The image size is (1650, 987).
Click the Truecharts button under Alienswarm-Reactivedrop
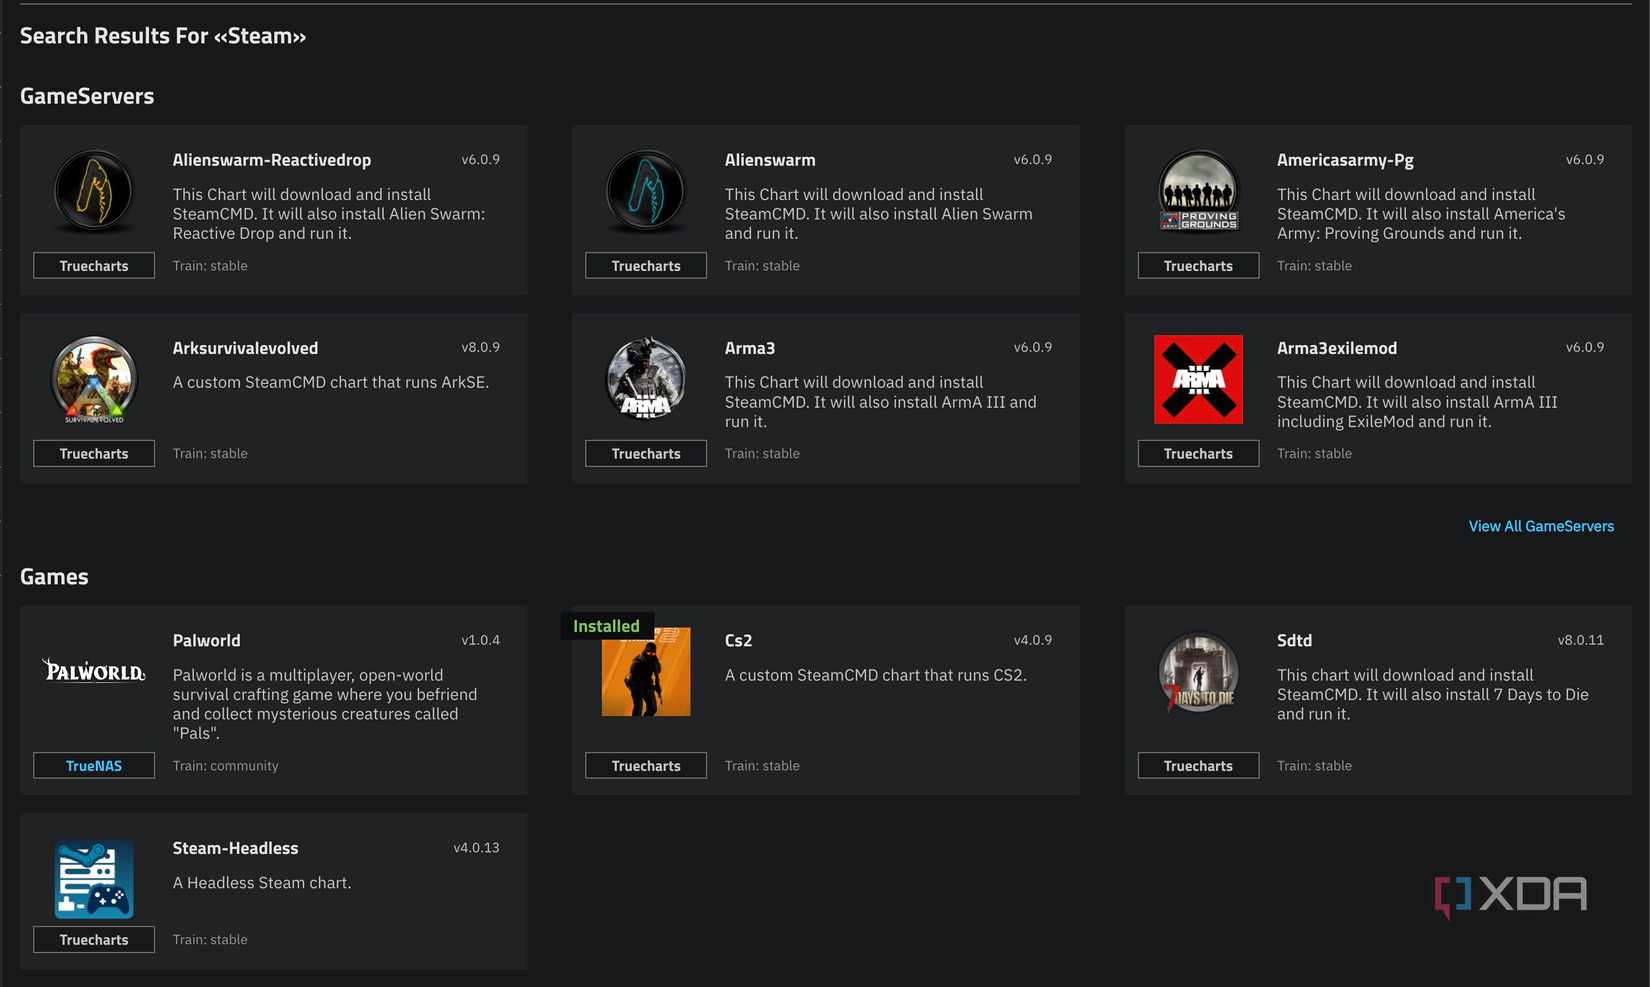click(94, 265)
